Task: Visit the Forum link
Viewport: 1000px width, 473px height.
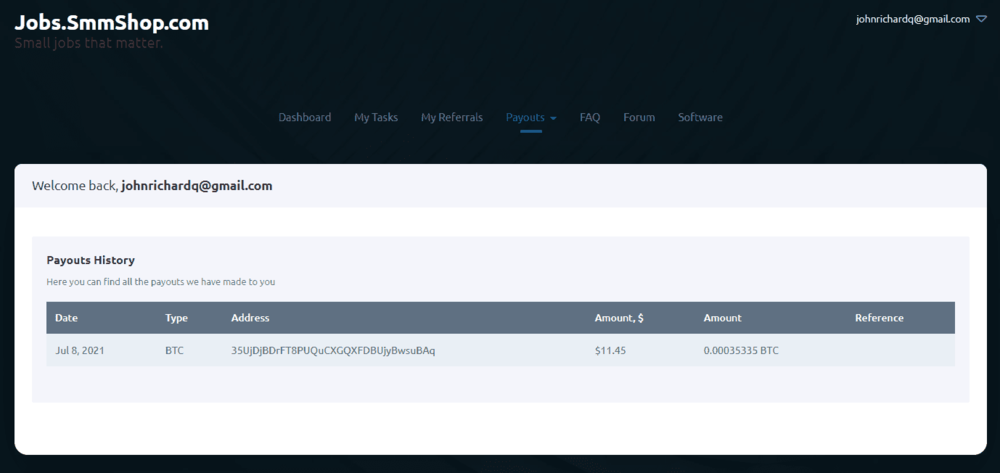Action: (639, 117)
